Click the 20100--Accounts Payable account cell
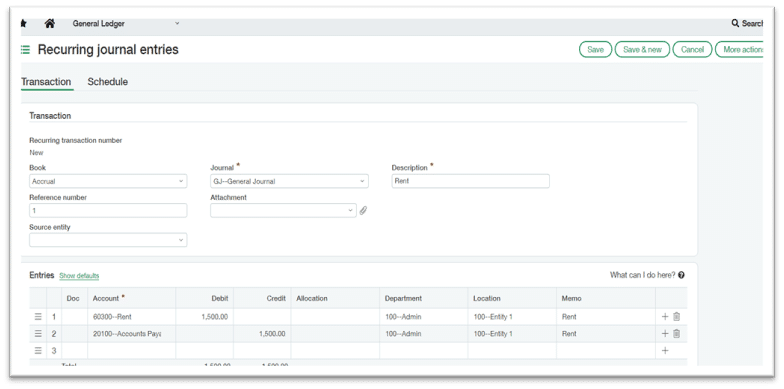Image resolution: width=784 pixels, height=389 pixels. (x=132, y=334)
